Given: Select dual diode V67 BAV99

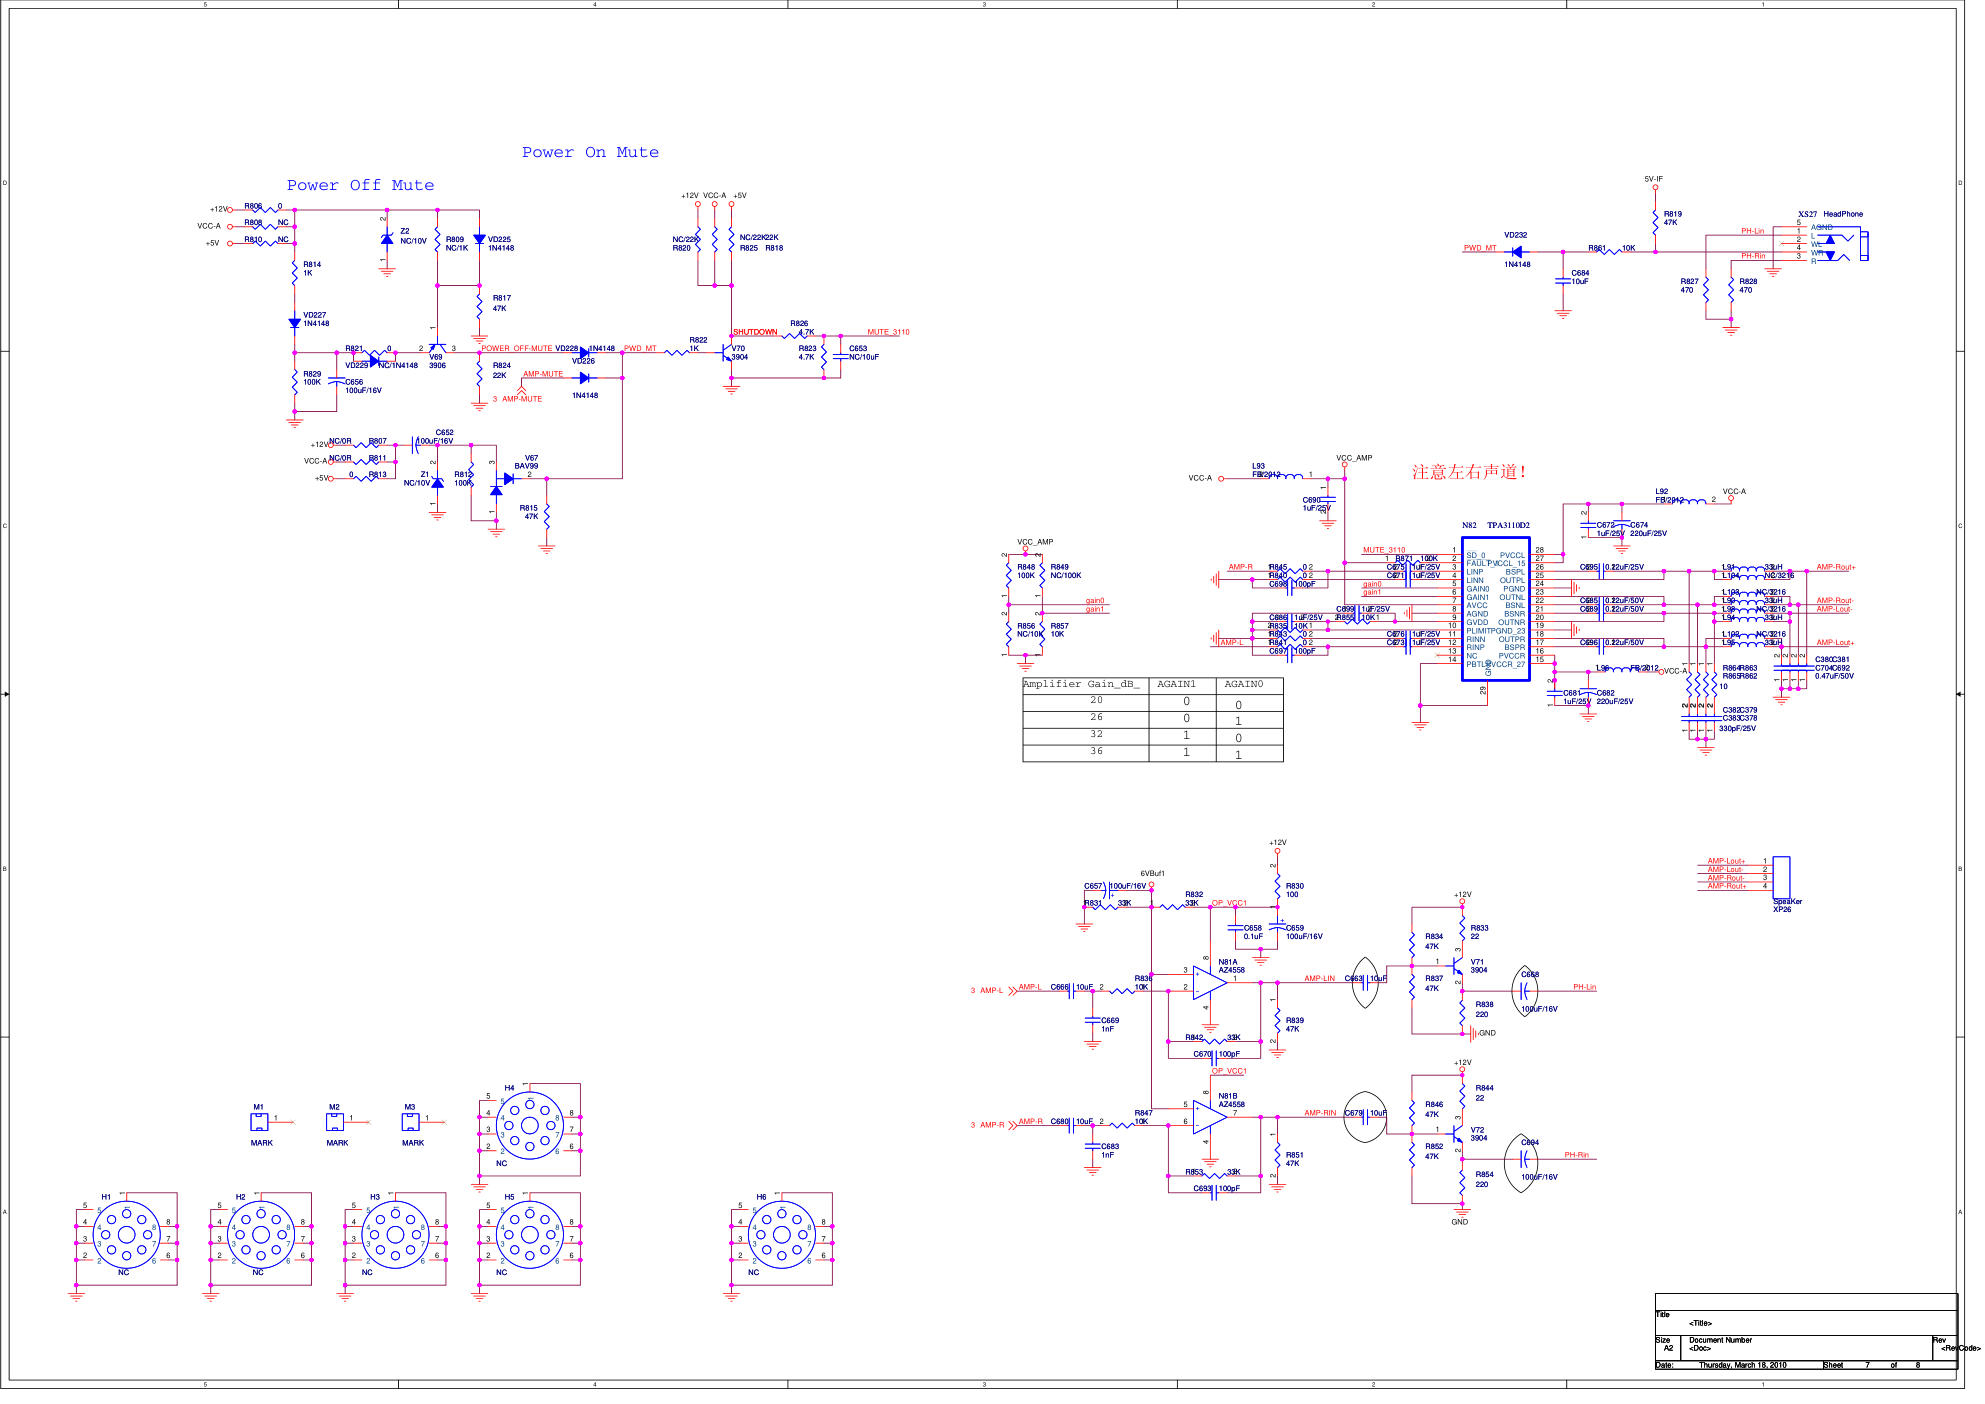Looking at the screenshot, I should [x=502, y=483].
